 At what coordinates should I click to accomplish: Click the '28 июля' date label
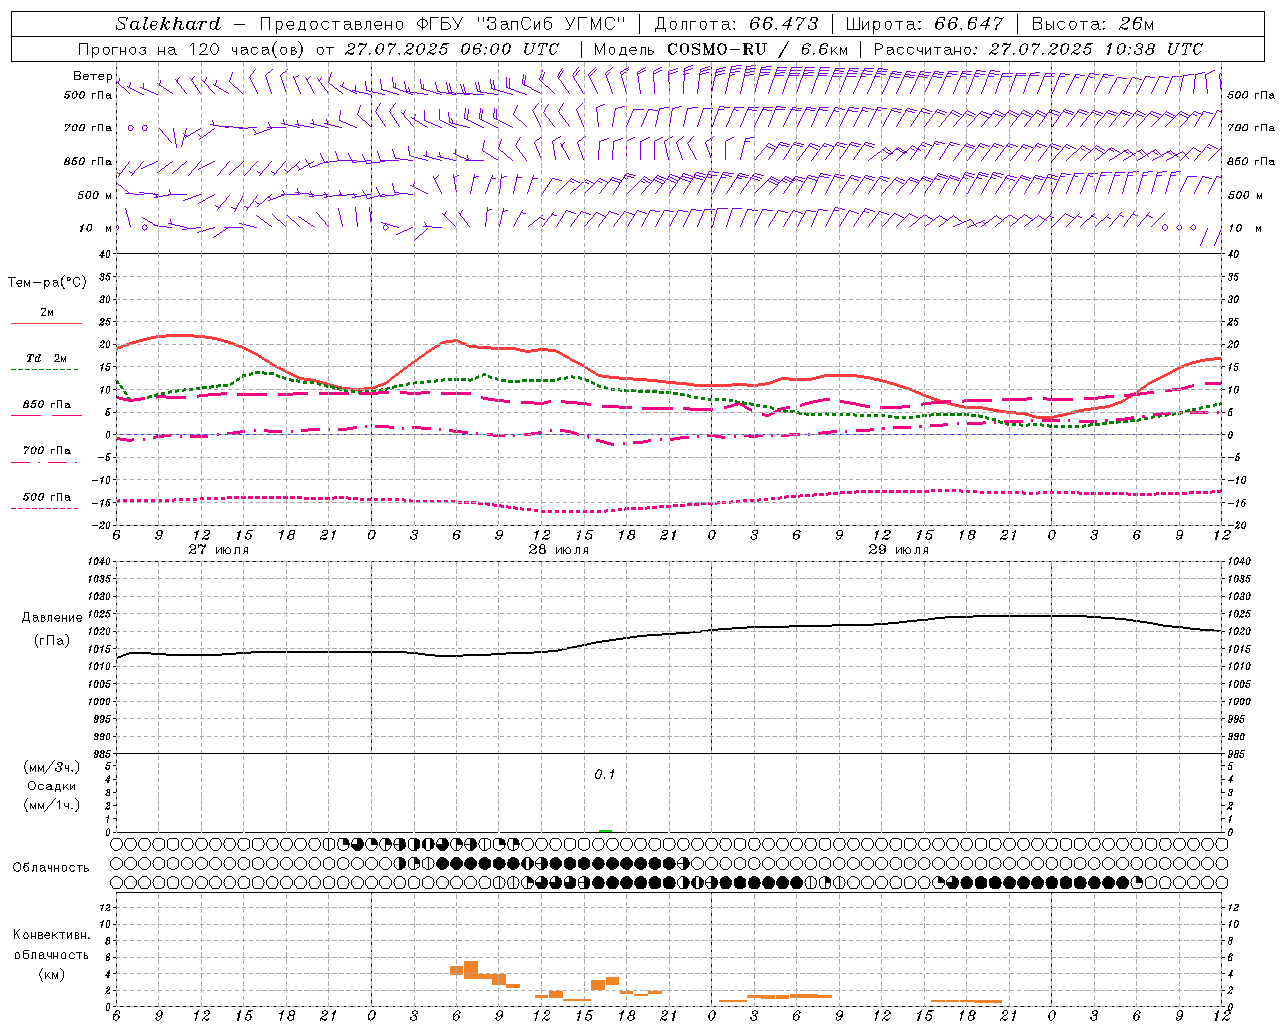click(x=559, y=550)
